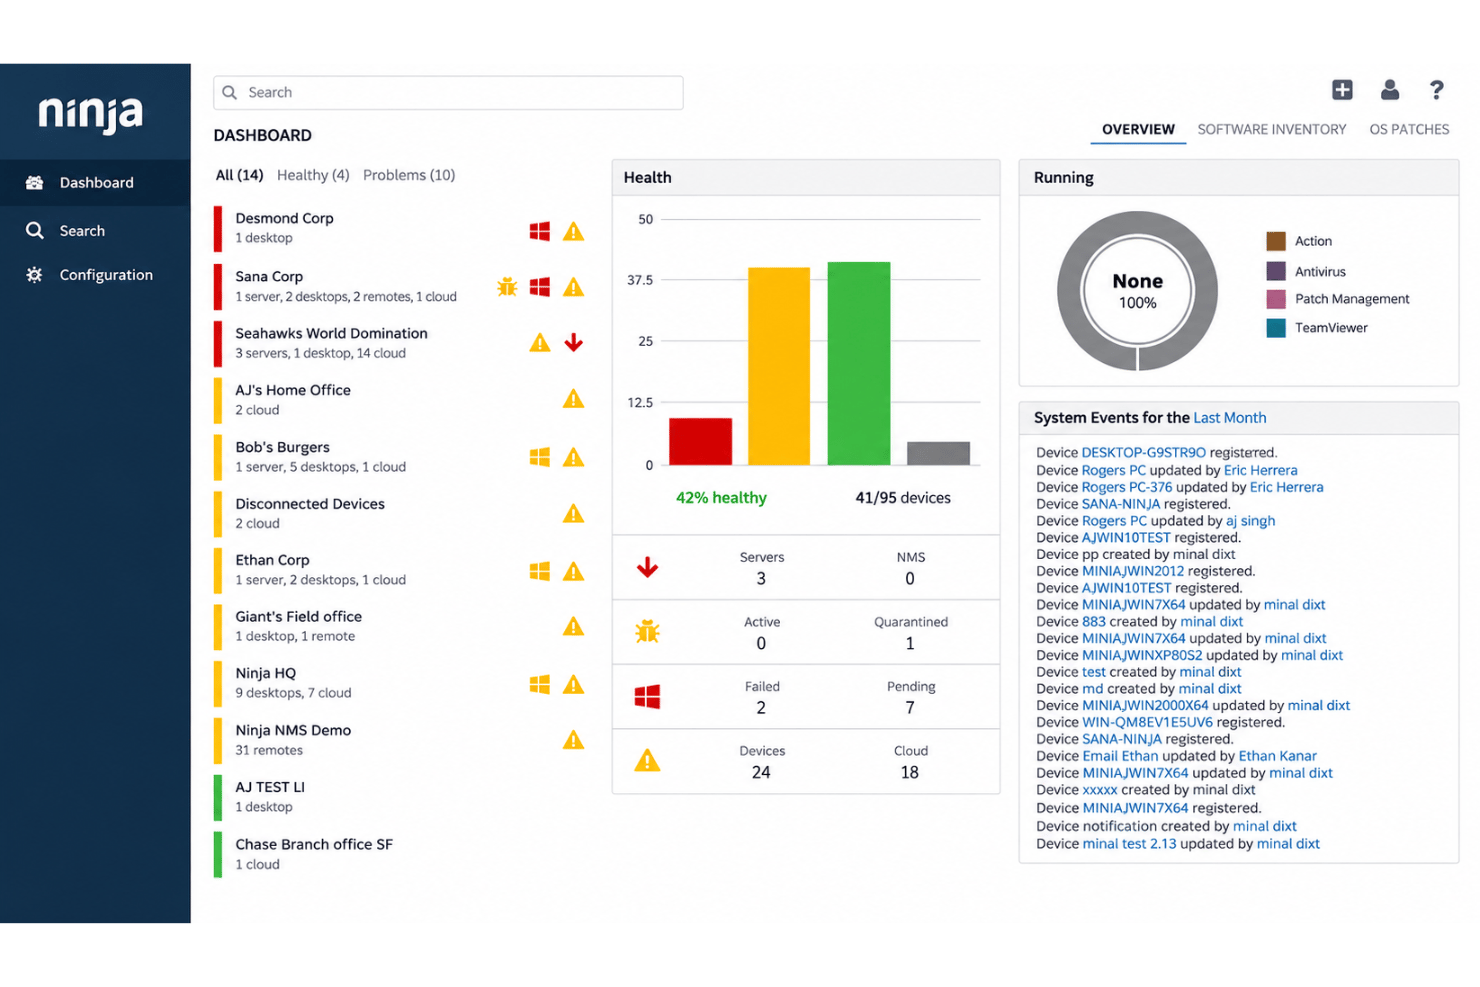Click bug icon in Health Active row
The image size is (1480, 987).
648,632
